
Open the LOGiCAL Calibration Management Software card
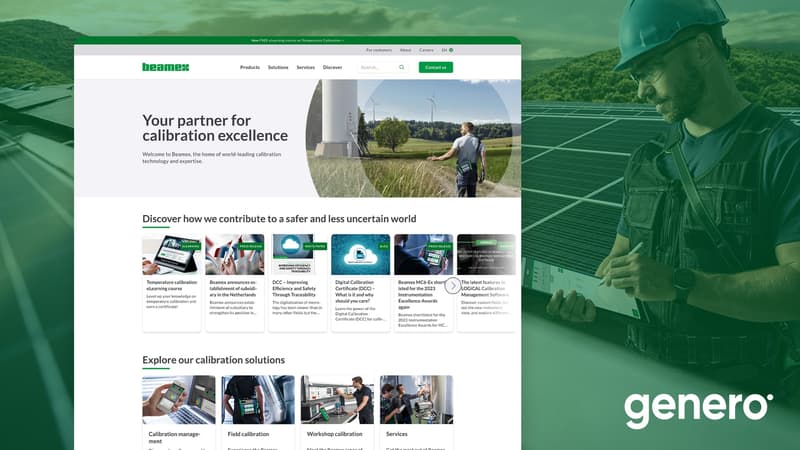coord(486,283)
